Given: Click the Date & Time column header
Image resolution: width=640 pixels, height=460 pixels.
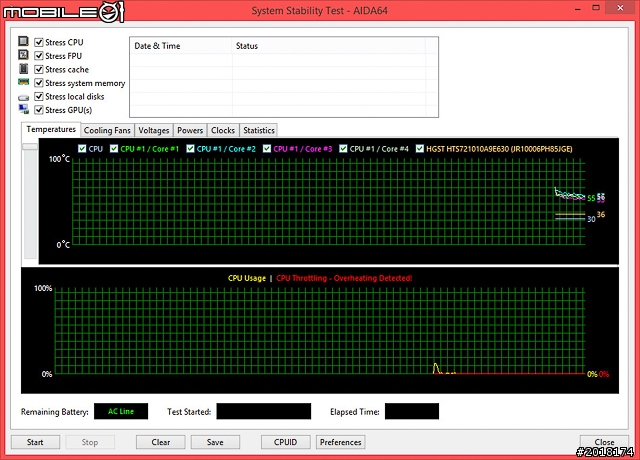Looking at the screenshot, I should [x=181, y=46].
